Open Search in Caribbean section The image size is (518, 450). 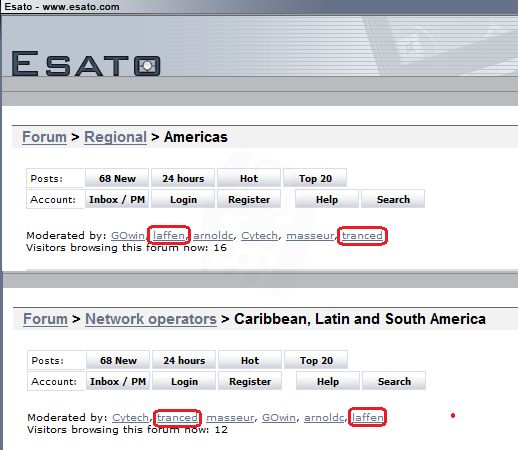[394, 381]
